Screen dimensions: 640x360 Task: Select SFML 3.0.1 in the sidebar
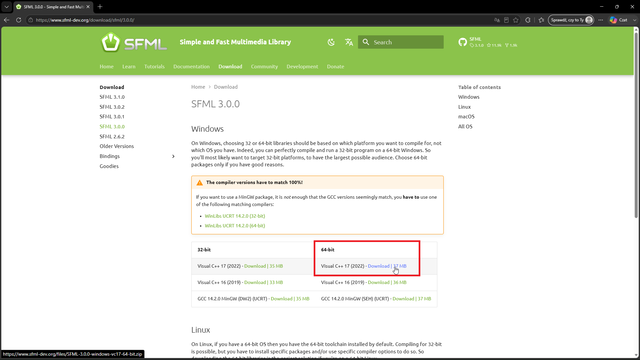[x=112, y=117]
